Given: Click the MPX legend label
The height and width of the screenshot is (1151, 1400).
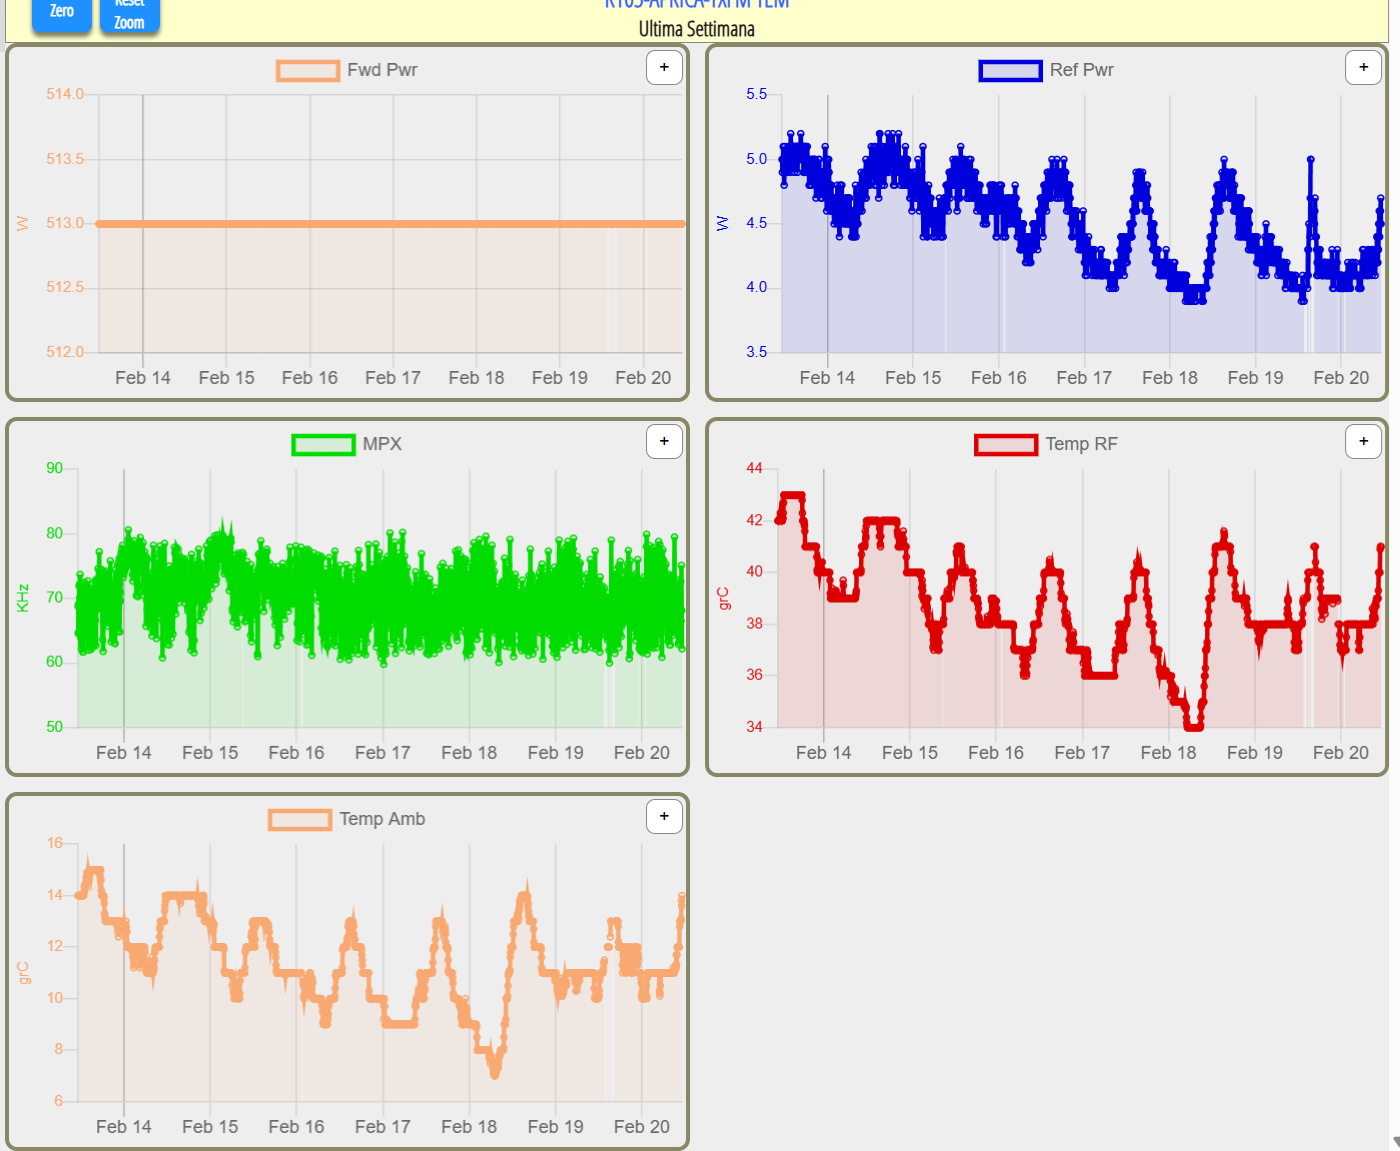Looking at the screenshot, I should click(382, 444).
